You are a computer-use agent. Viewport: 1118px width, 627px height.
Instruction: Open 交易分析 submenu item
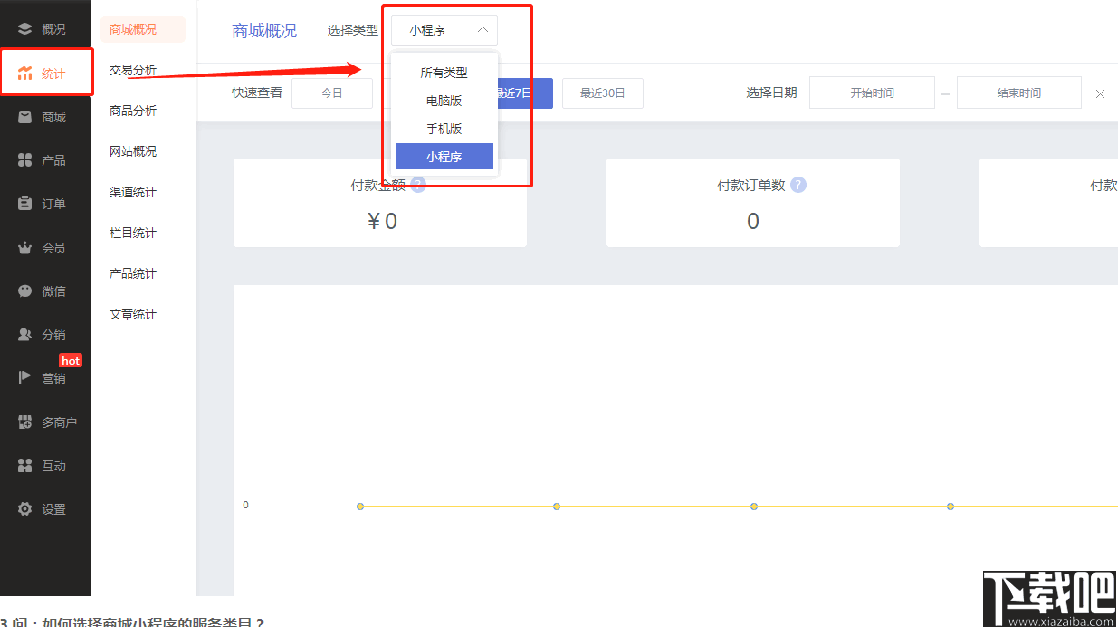pyautogui.click(x=133, y=70)
